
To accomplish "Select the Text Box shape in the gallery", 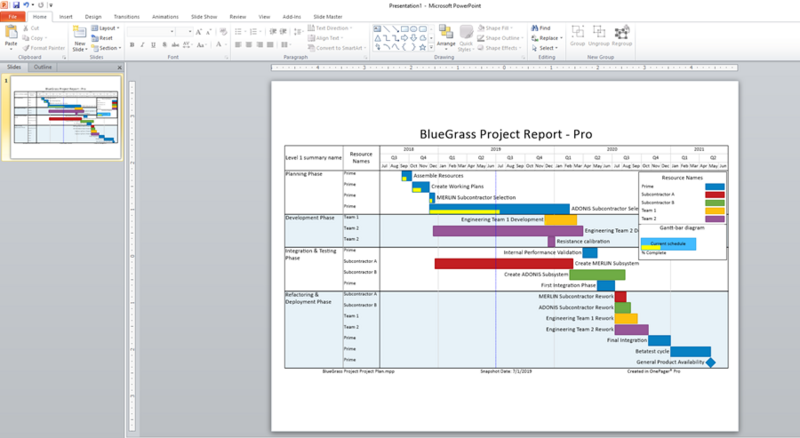I will (377, 29).
